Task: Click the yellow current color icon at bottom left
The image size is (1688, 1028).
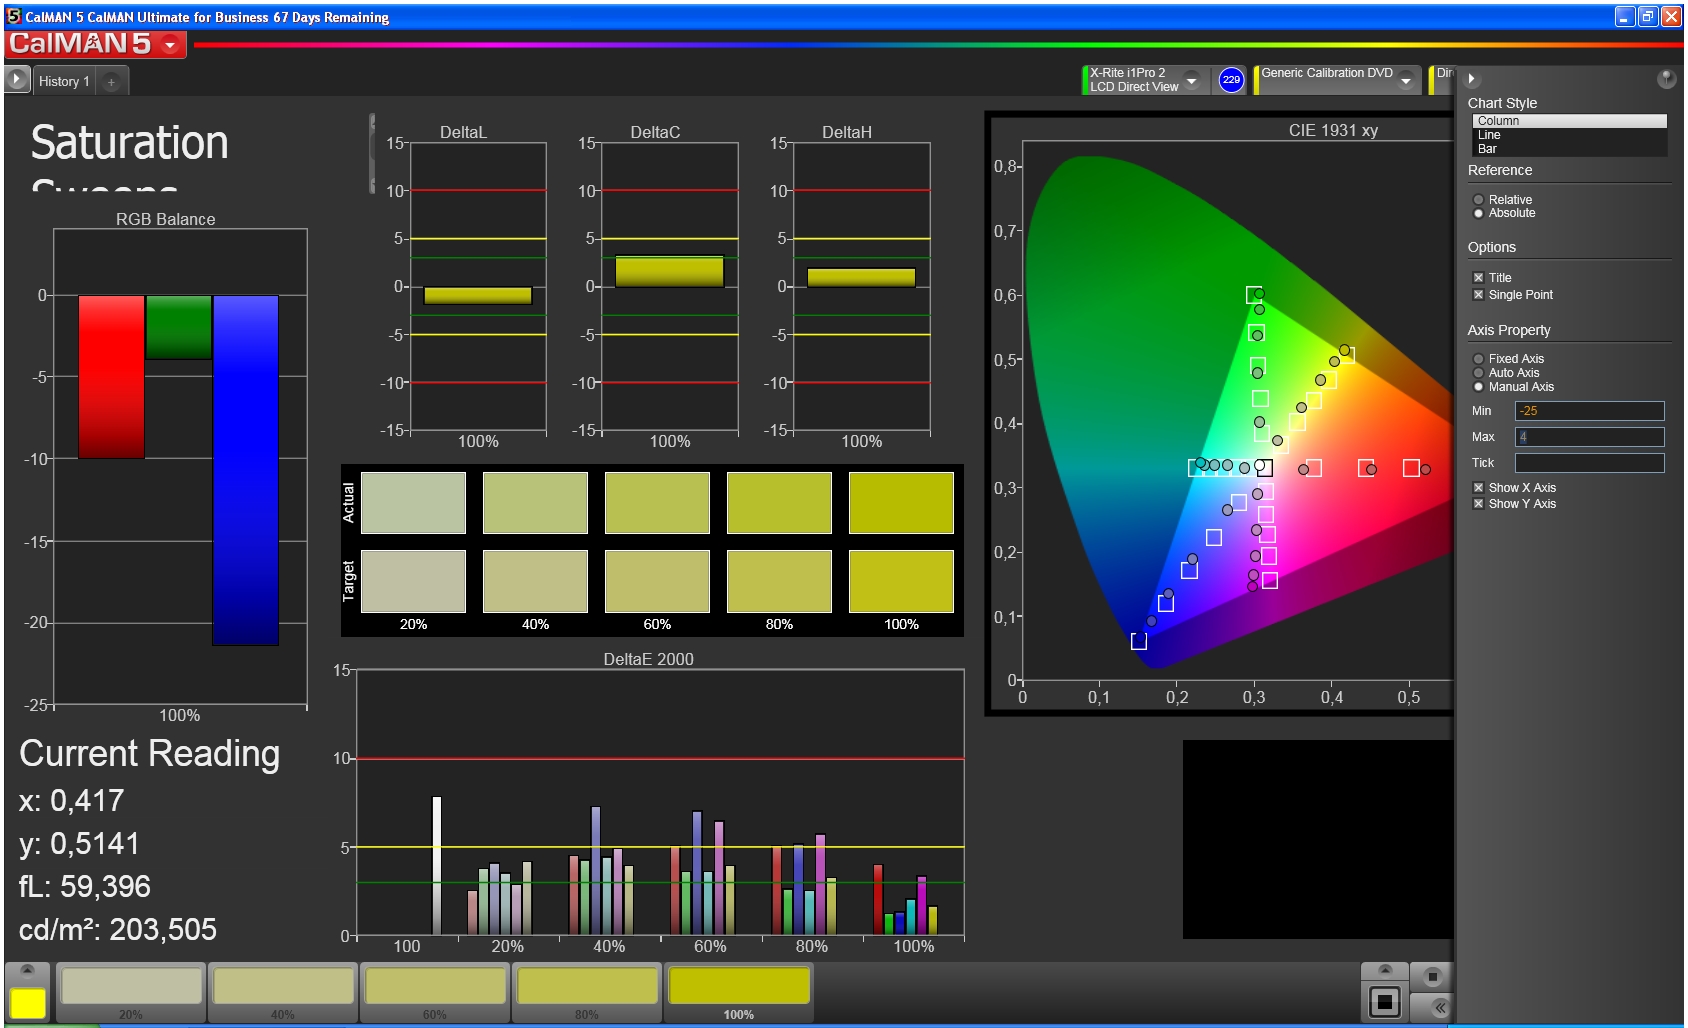Action: [x=27, y=1003]
